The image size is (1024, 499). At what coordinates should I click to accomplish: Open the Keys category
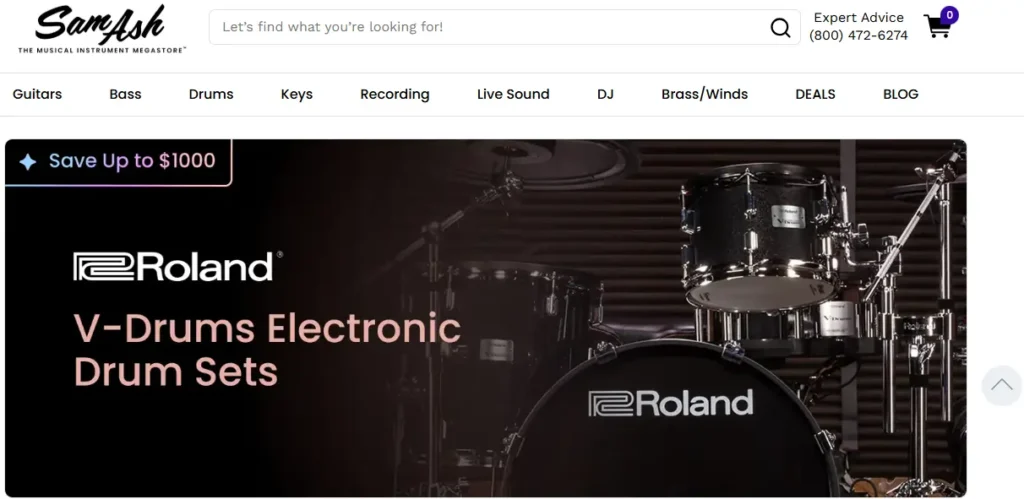(x=296, y=94)
